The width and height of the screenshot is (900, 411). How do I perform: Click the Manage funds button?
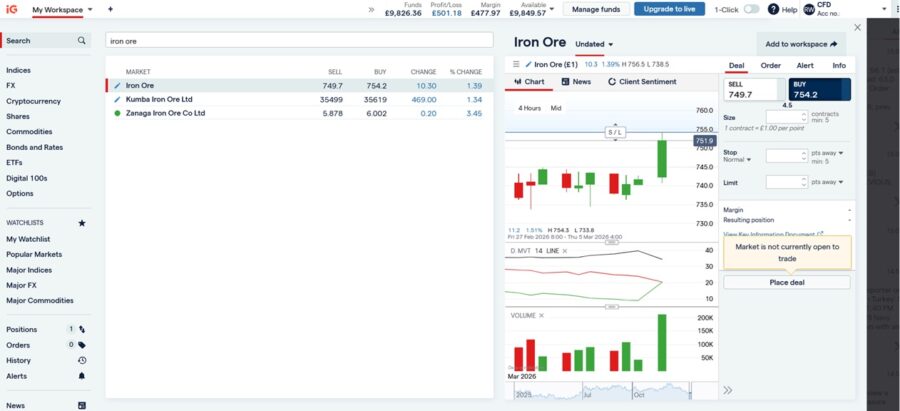point(596,9)
